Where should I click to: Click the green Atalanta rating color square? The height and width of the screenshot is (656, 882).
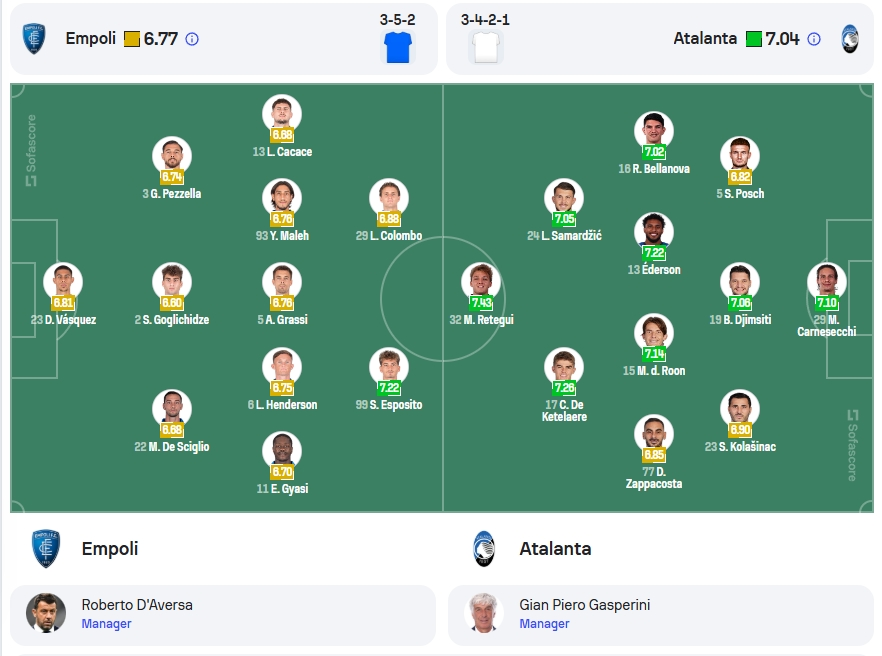pos(754,39)
